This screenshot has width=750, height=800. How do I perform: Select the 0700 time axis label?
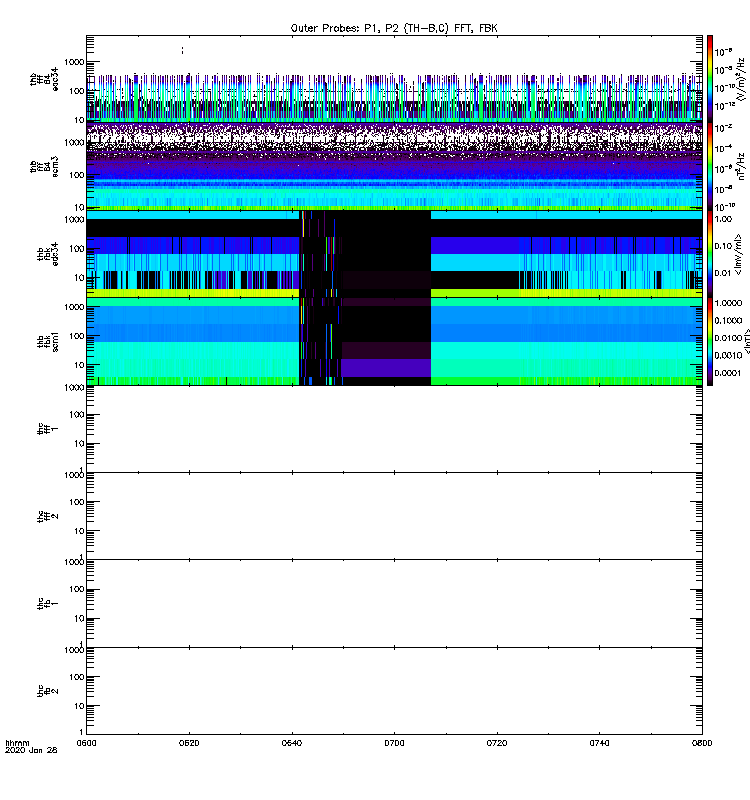pyautogui.click(x=394, y=743)
